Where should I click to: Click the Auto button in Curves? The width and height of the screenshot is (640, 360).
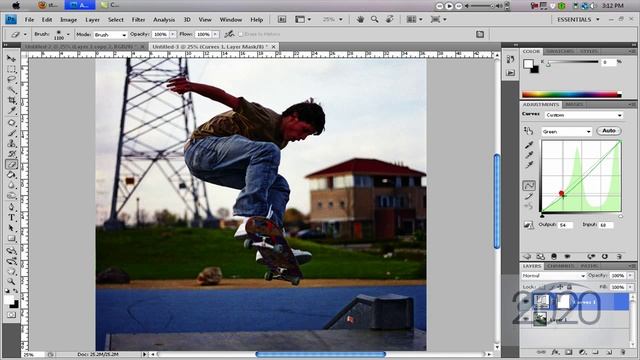click(x=609, y=131)
